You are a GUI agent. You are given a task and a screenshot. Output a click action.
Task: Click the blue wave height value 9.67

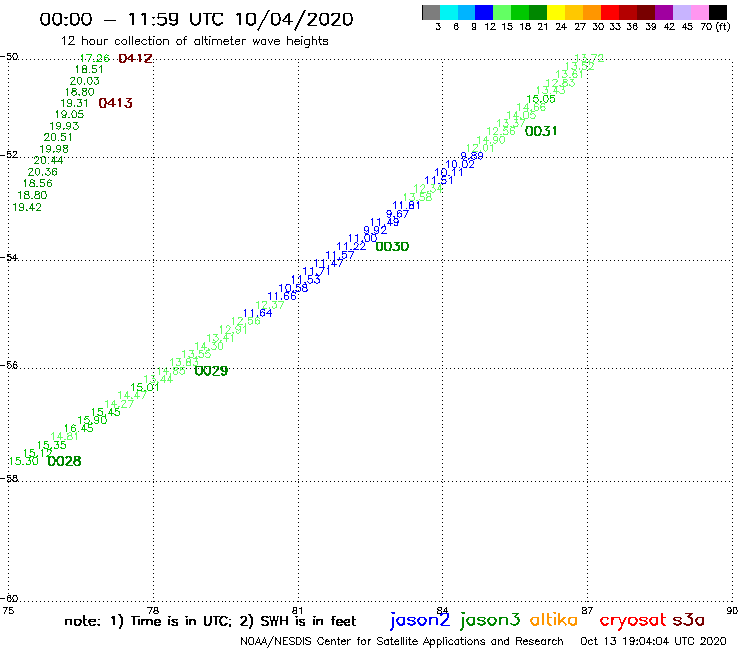click(397, 214)
